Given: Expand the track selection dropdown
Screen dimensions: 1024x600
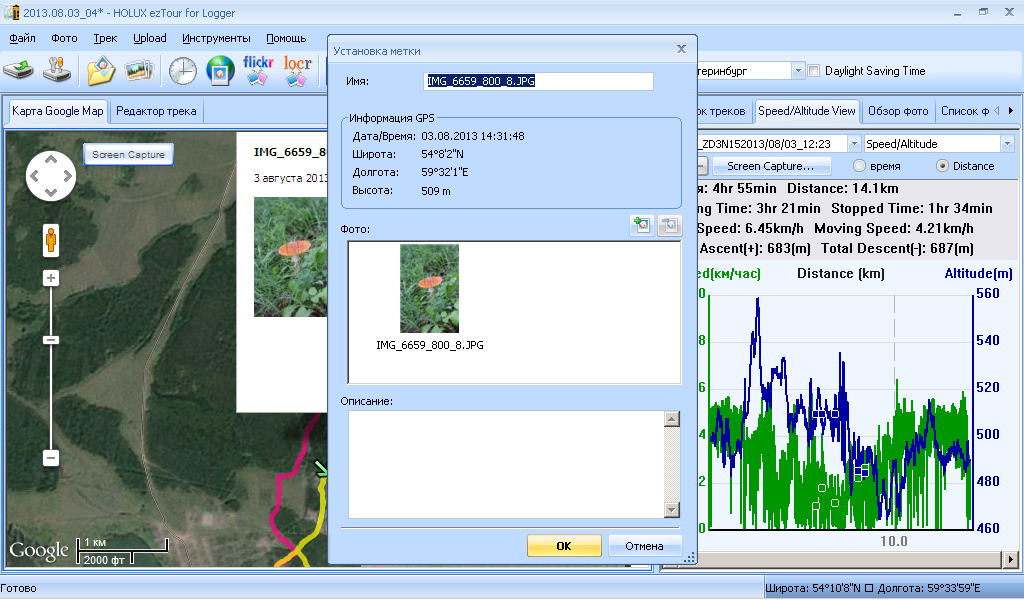Looking at the screenshot, I should pos(853,144).
